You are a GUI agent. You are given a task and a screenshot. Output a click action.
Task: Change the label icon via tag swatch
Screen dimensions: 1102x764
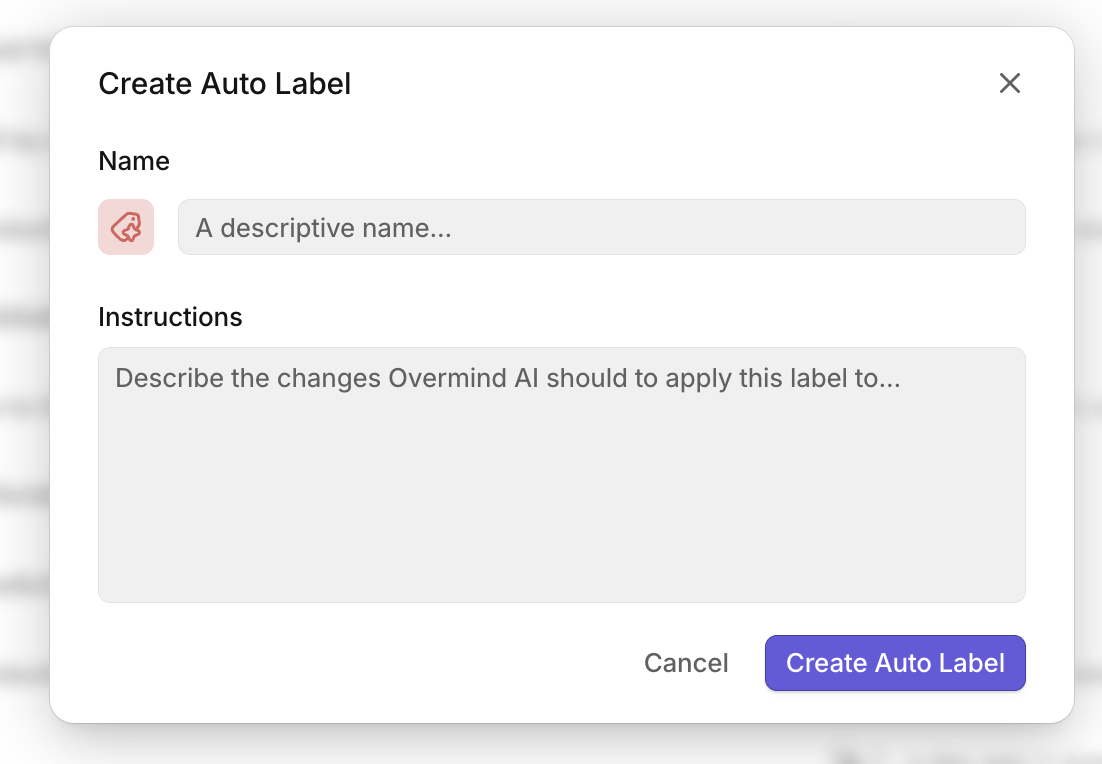coord(126,227)
